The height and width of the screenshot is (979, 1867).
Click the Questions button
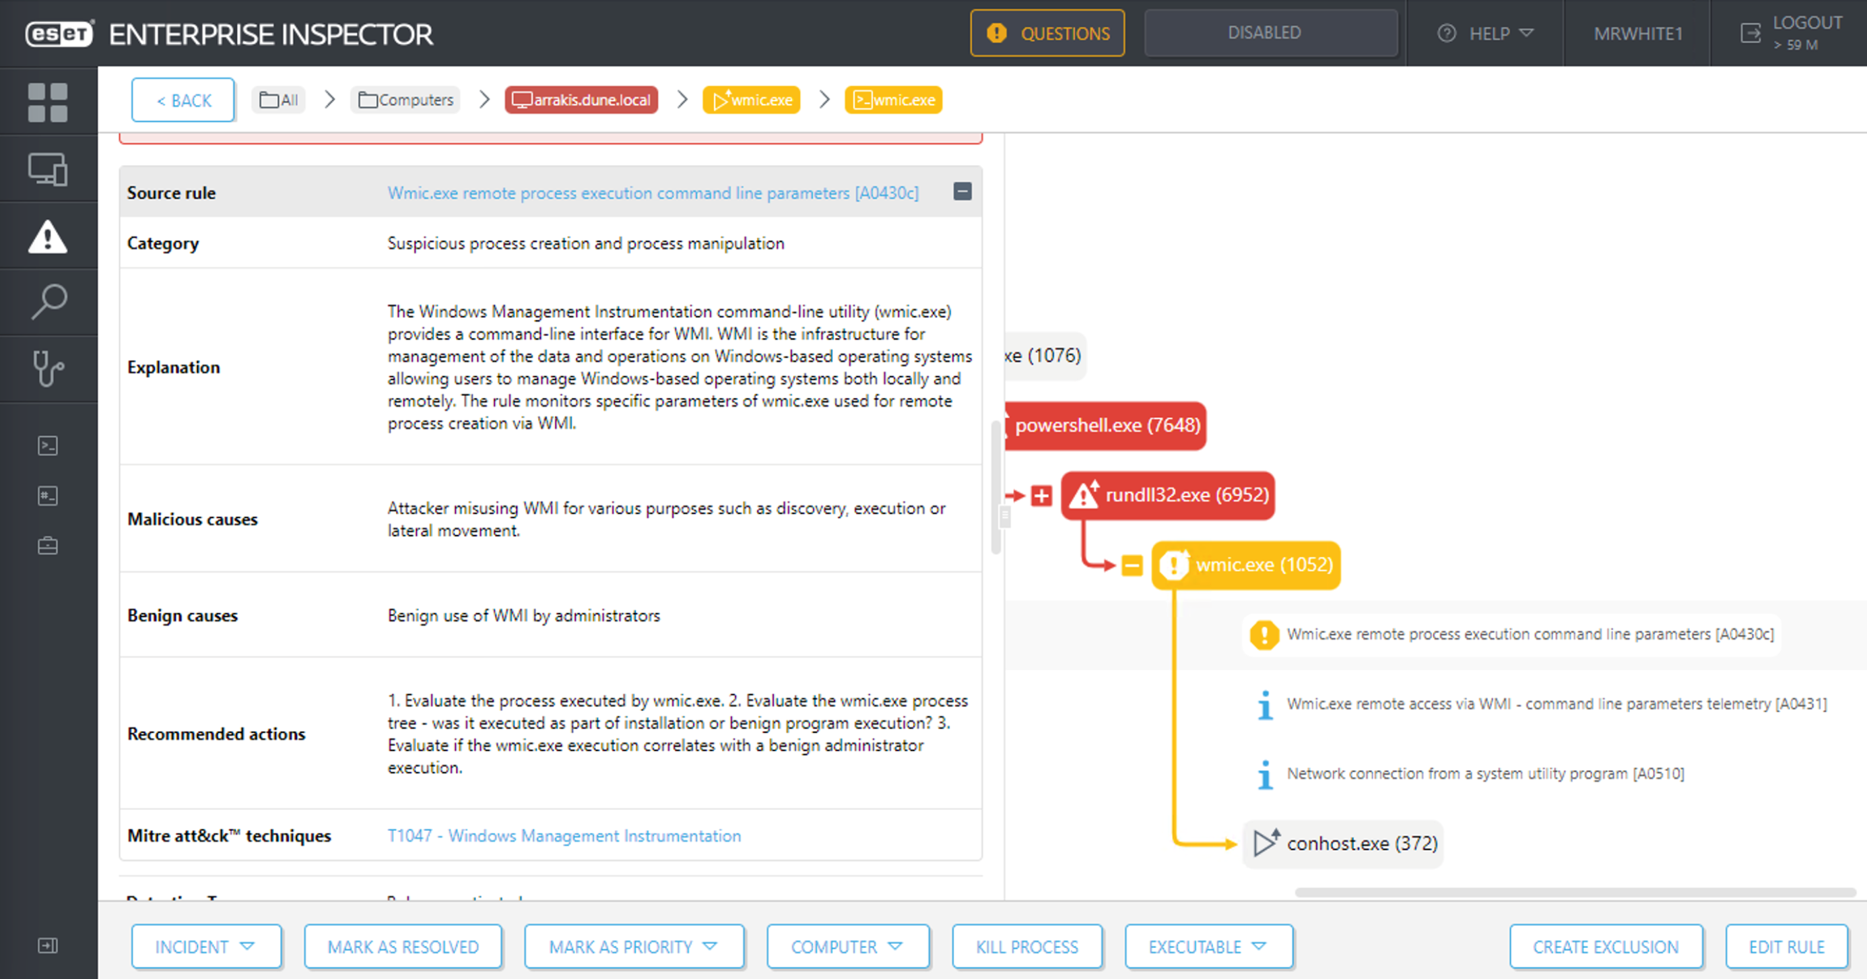pyautogui.click(x=1047, y=33)
